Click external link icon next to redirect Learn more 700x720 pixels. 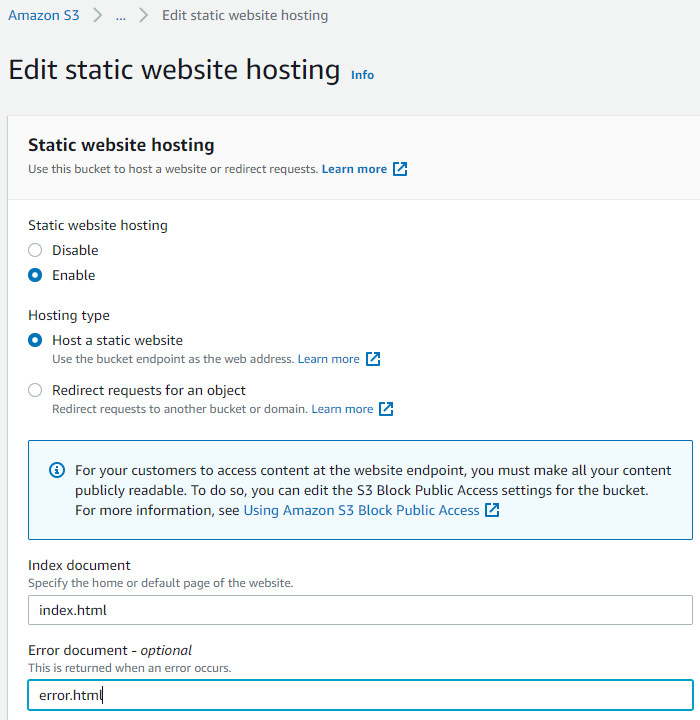386,409
